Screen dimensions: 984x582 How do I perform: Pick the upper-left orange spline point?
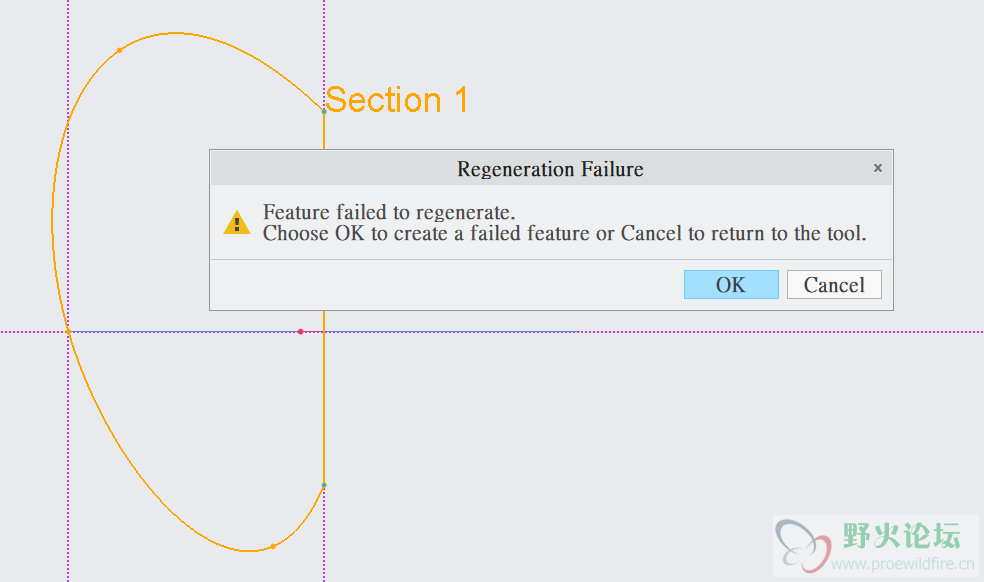point(119,50)
